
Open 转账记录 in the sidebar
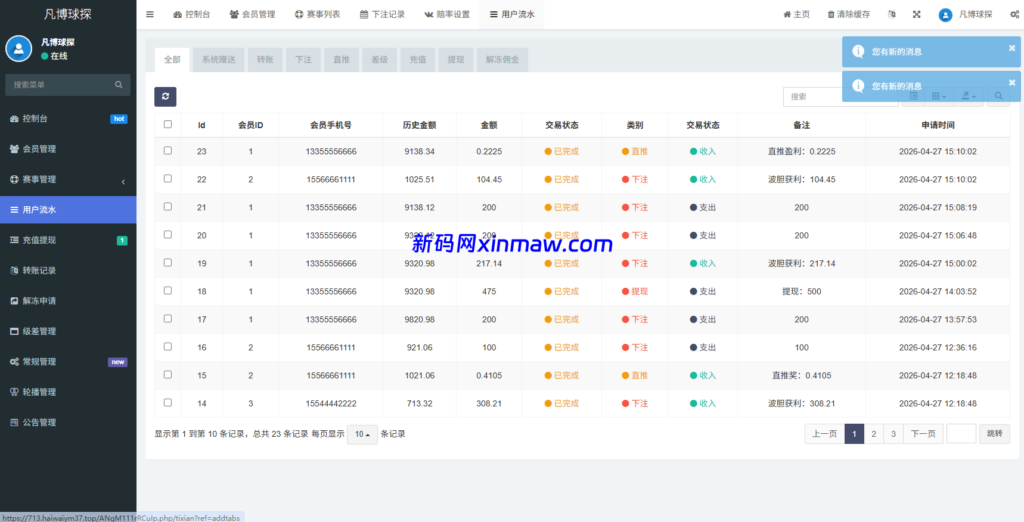[x=68, y=270]
